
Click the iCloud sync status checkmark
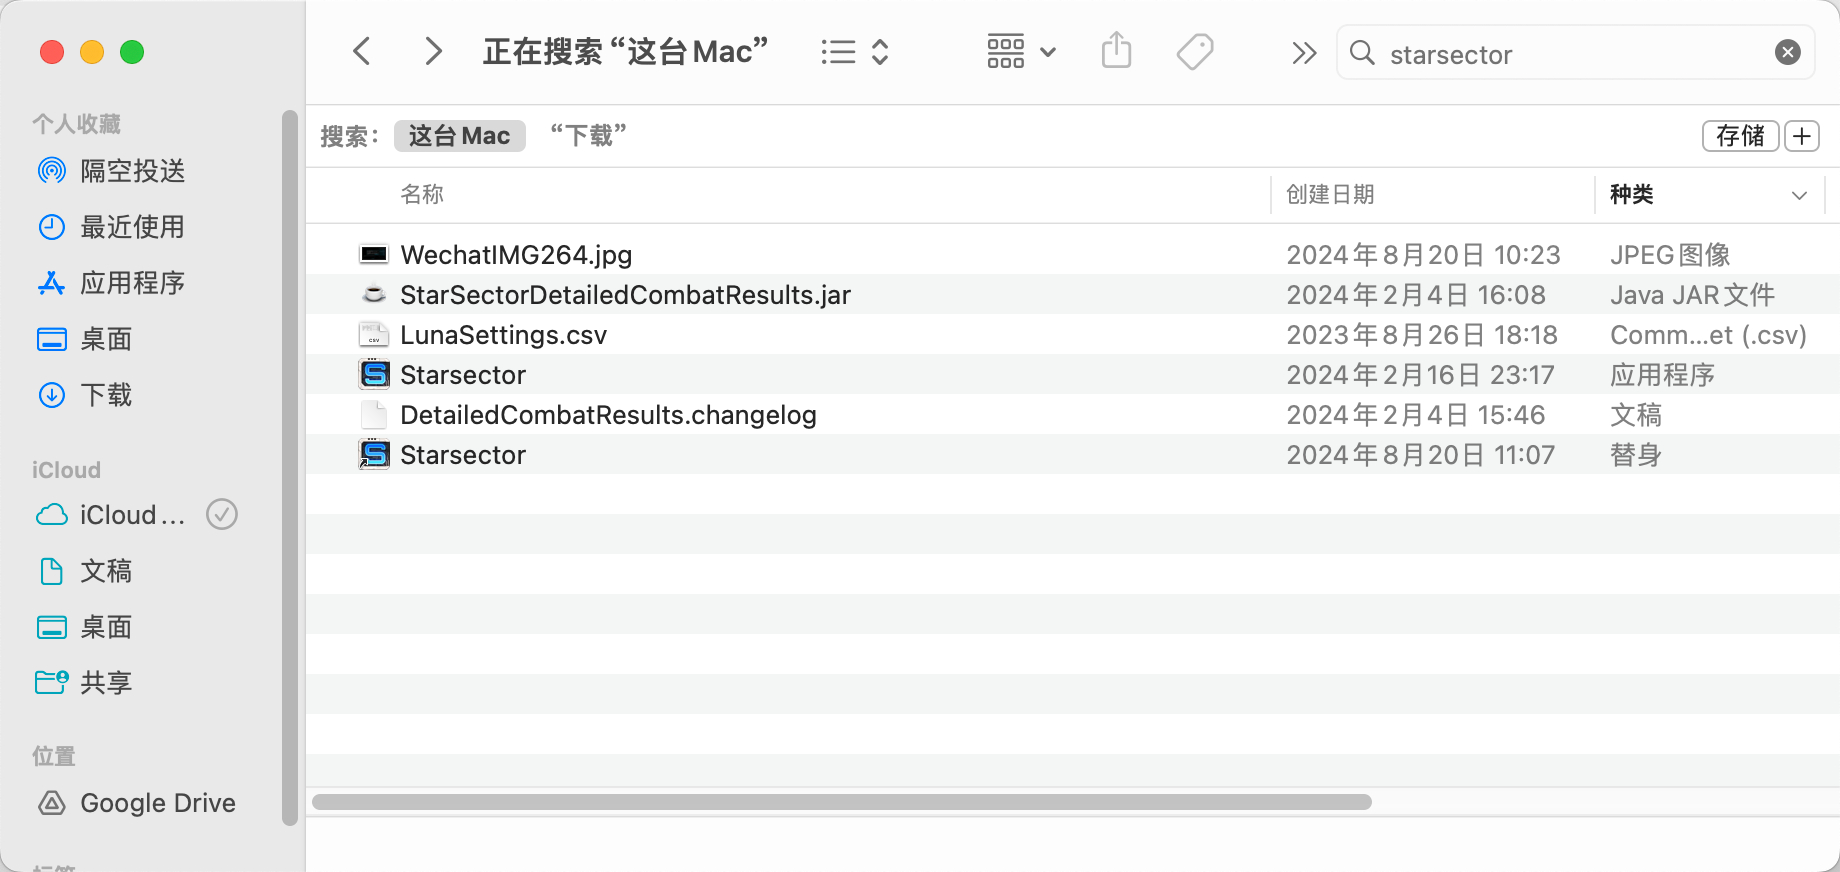221,515
